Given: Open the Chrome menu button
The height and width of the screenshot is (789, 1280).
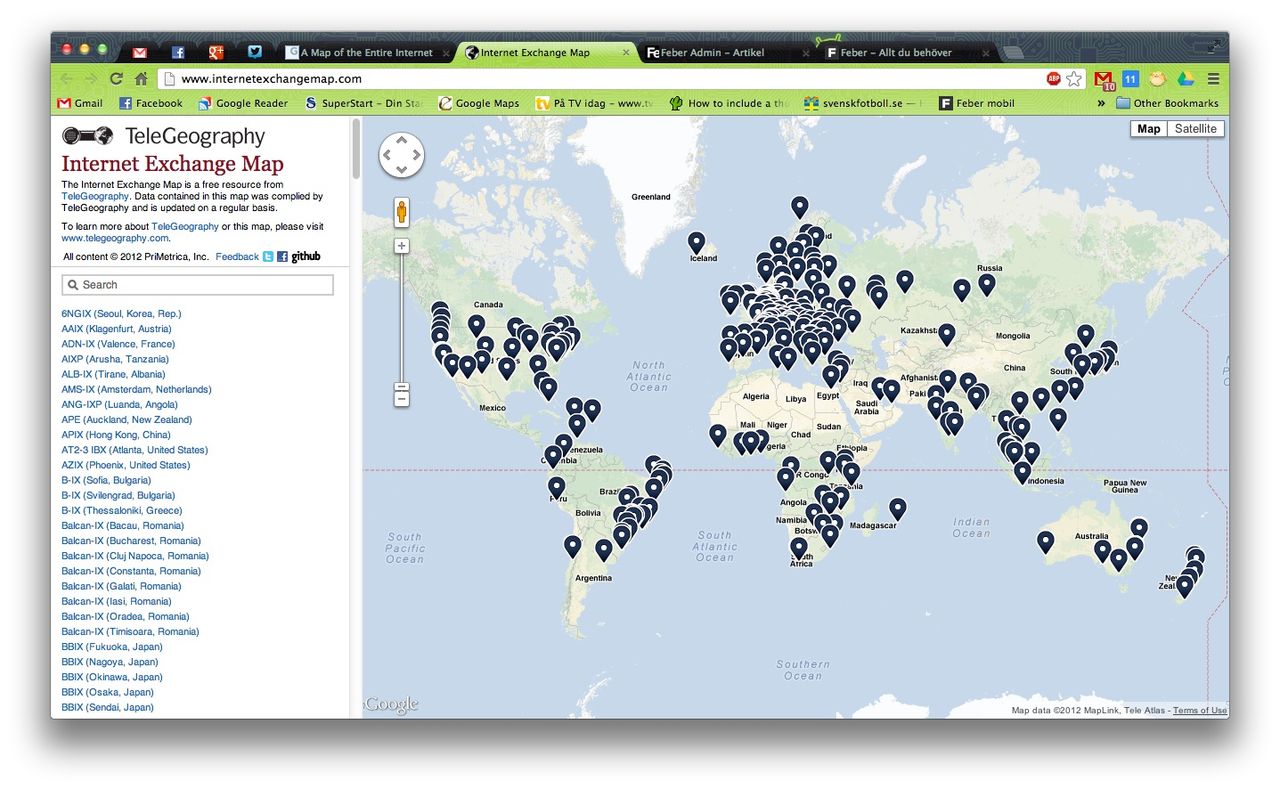Looking at the screenshot, I should 1213,79.
